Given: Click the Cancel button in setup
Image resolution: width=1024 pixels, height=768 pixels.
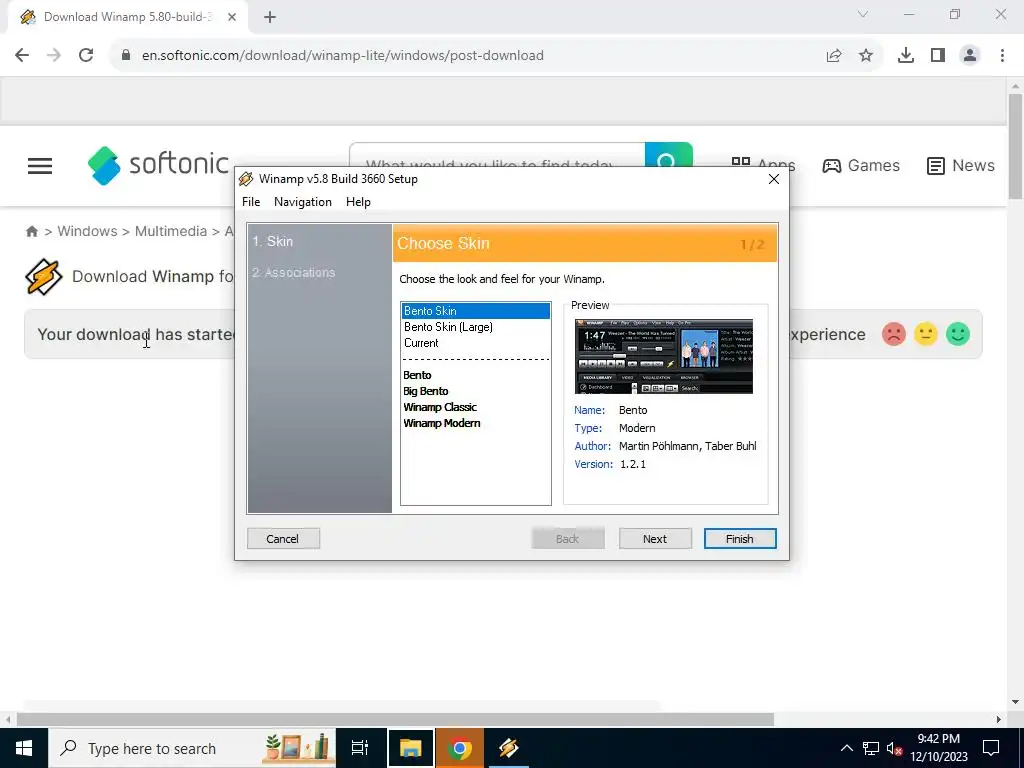Looking at the screenshot, I should click(283, 539).
